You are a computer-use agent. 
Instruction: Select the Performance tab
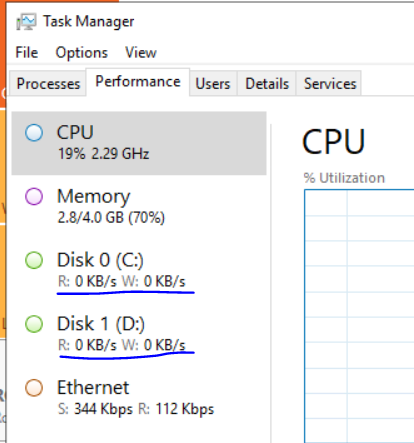(x=138, y=82)
